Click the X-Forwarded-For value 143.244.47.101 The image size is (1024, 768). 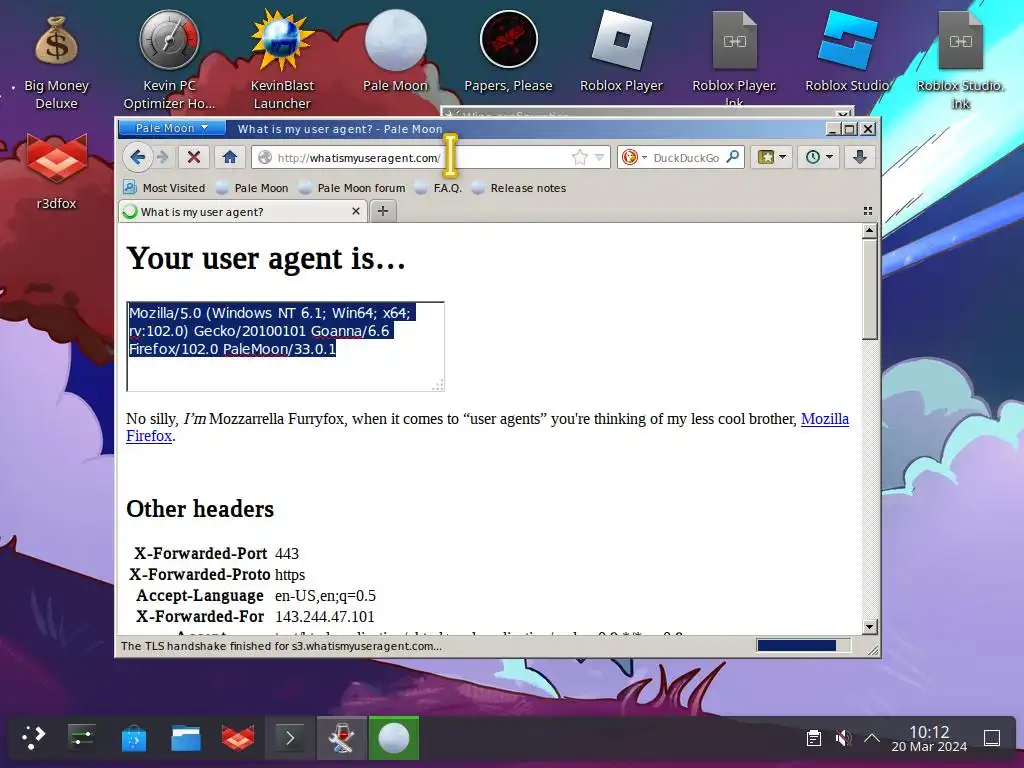[x=325, y=616]
